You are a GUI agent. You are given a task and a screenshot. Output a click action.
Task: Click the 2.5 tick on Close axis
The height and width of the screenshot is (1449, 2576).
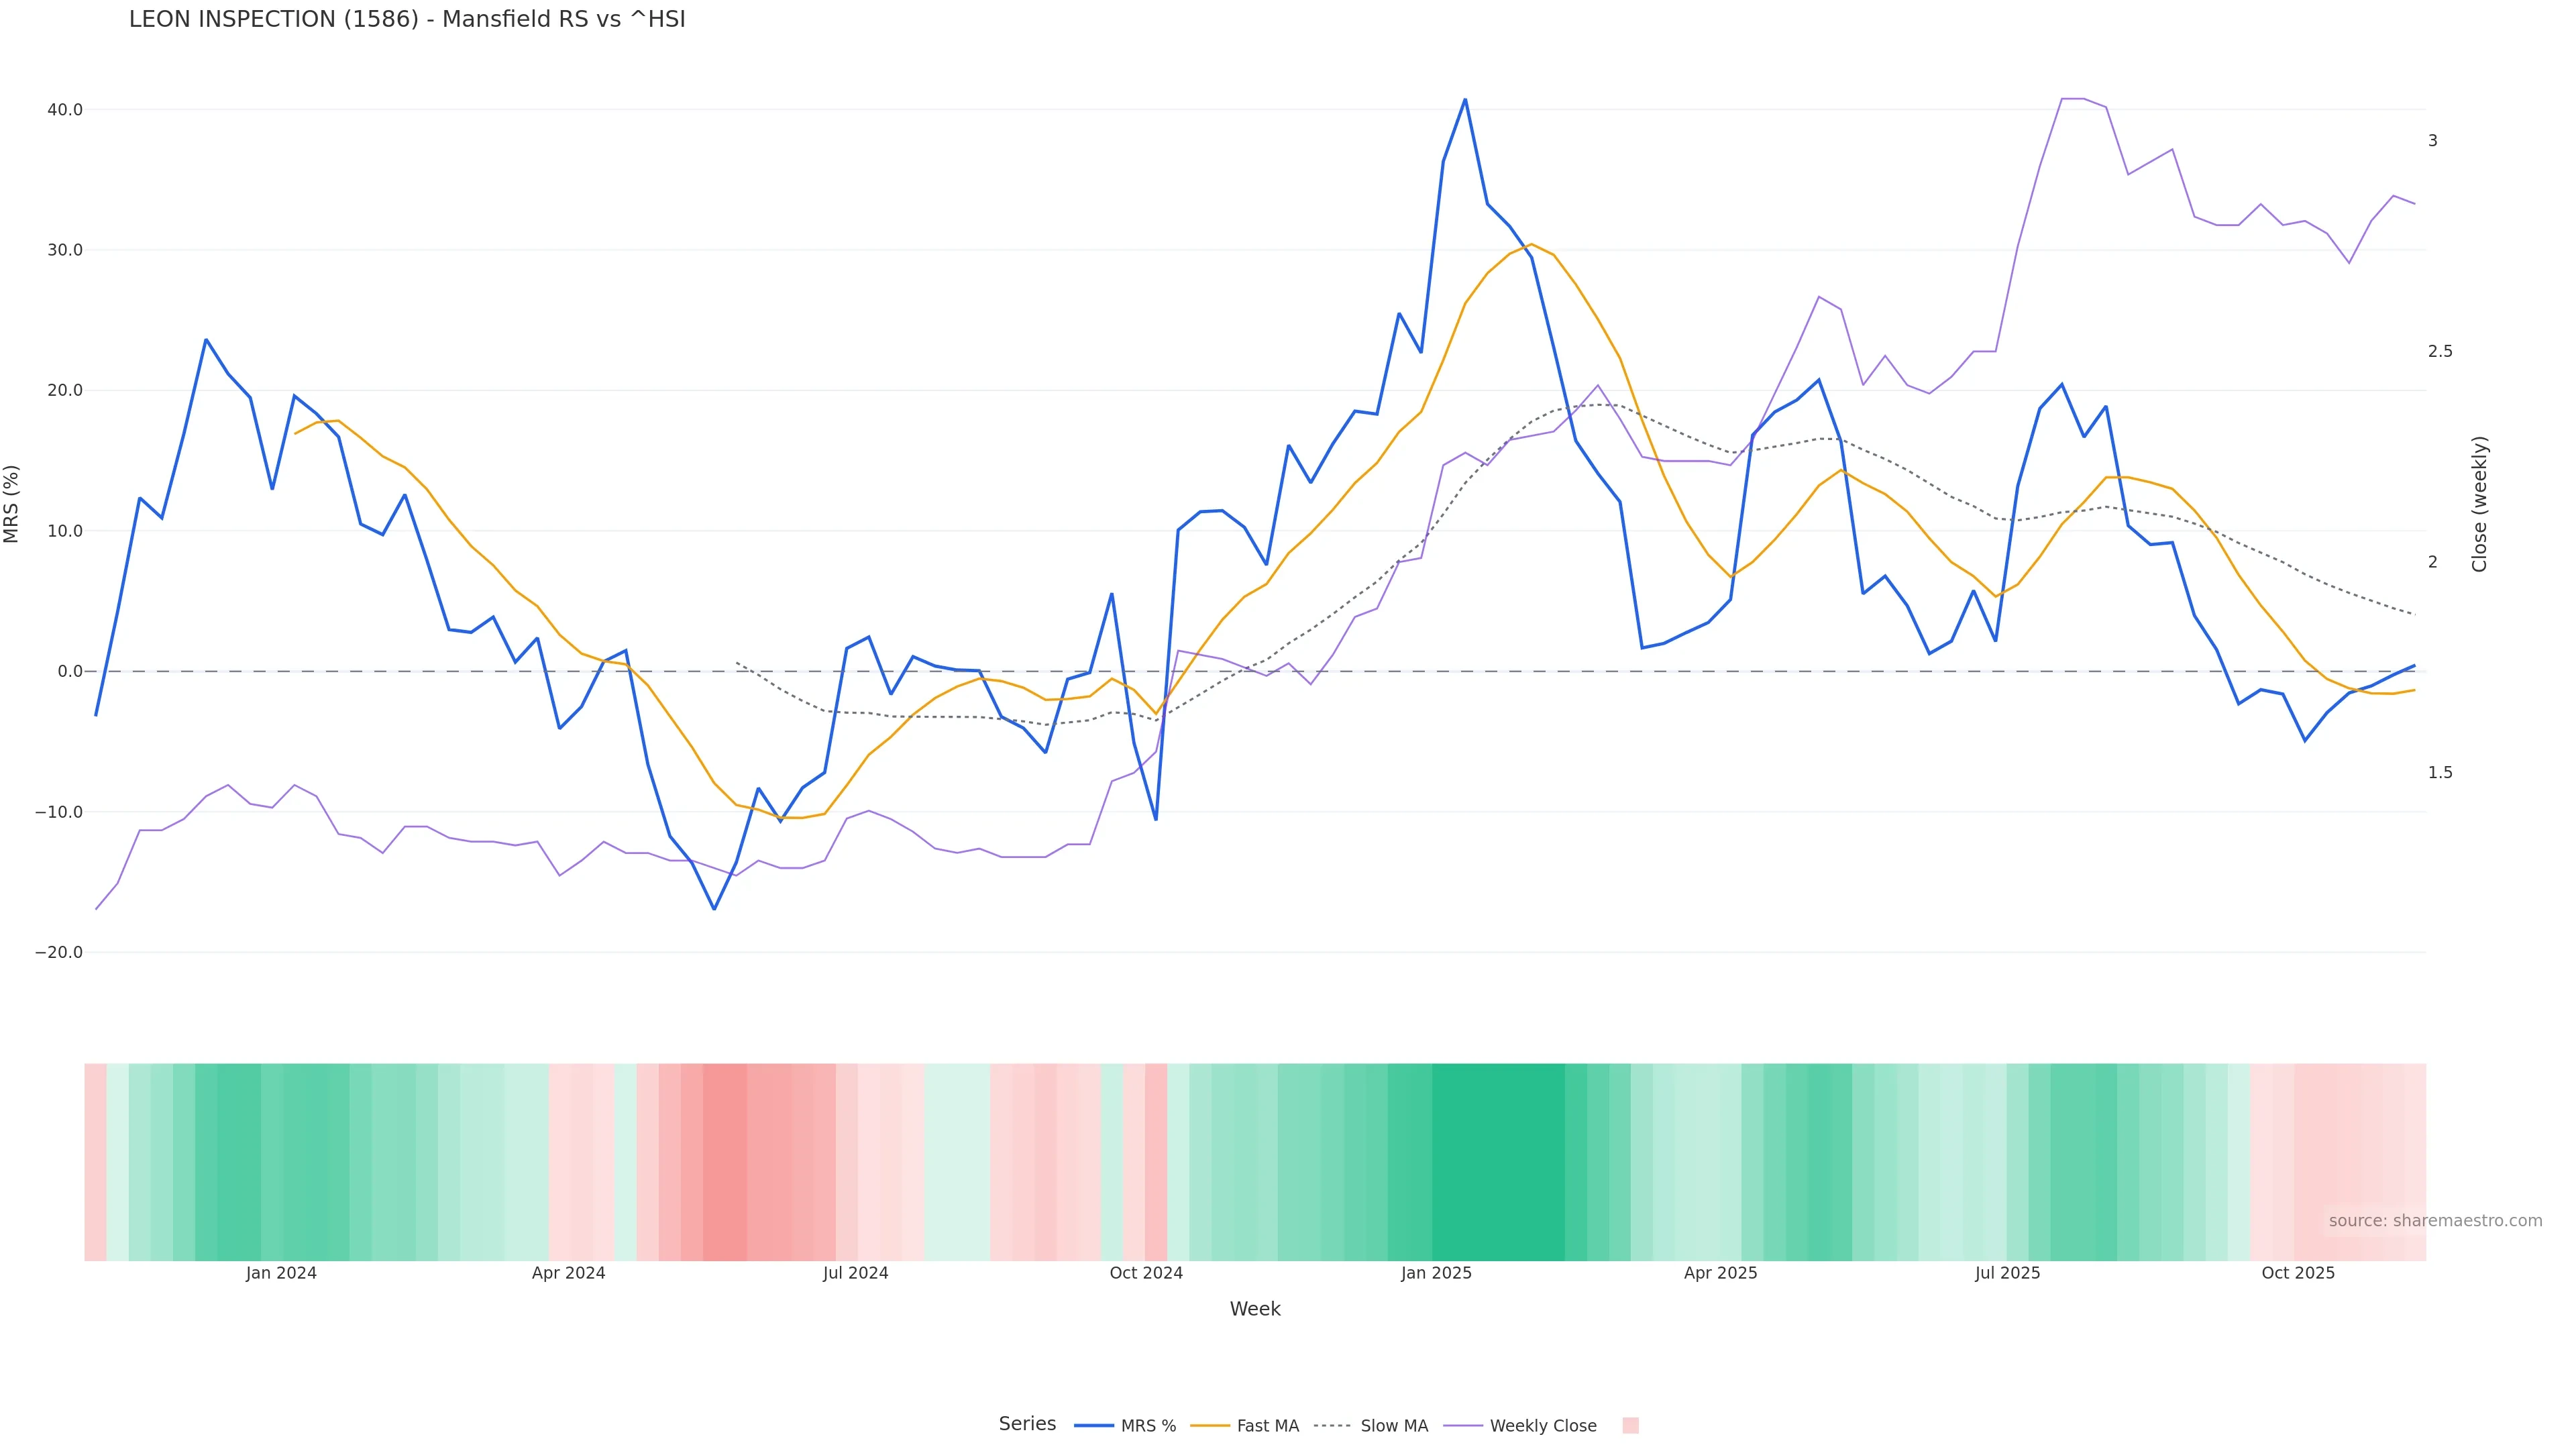pyautogui.click(x=2440, y=351)
